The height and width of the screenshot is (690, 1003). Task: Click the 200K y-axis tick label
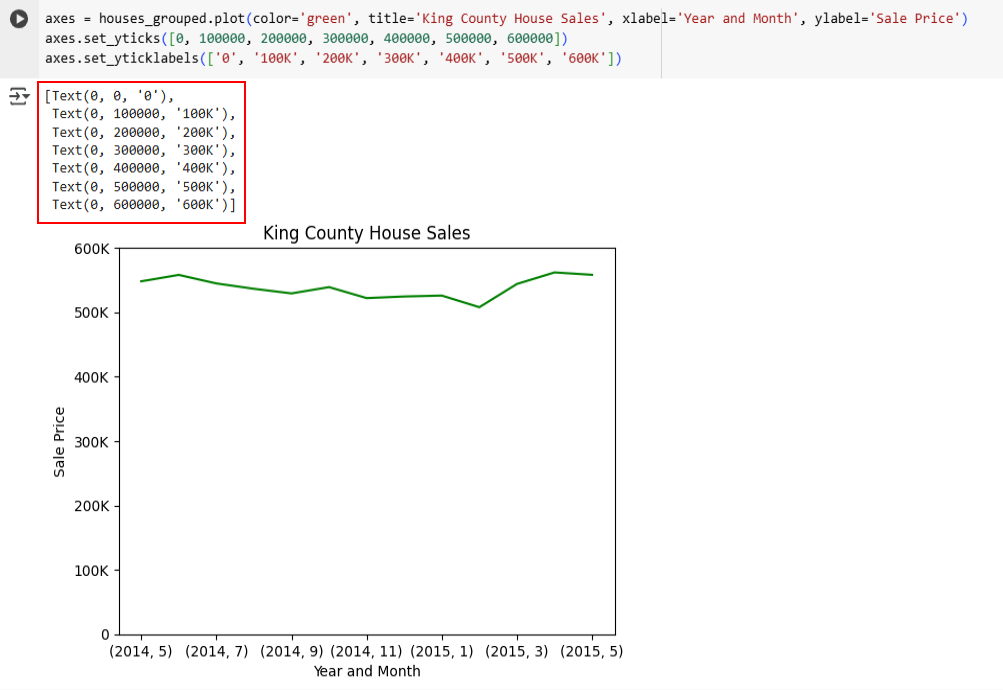(91, 506)
